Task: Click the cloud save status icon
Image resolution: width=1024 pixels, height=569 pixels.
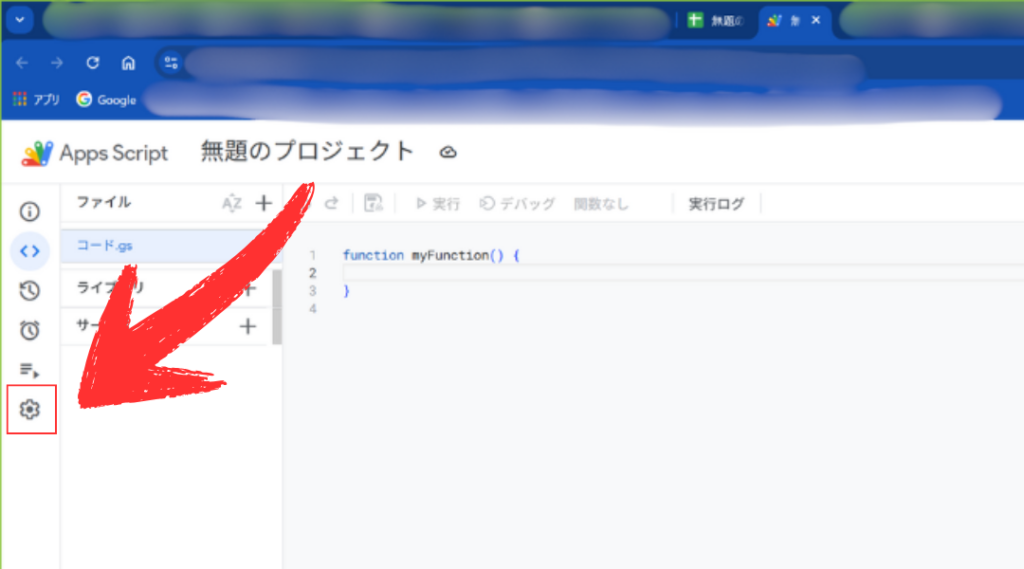Action: (x=448, y=152)
